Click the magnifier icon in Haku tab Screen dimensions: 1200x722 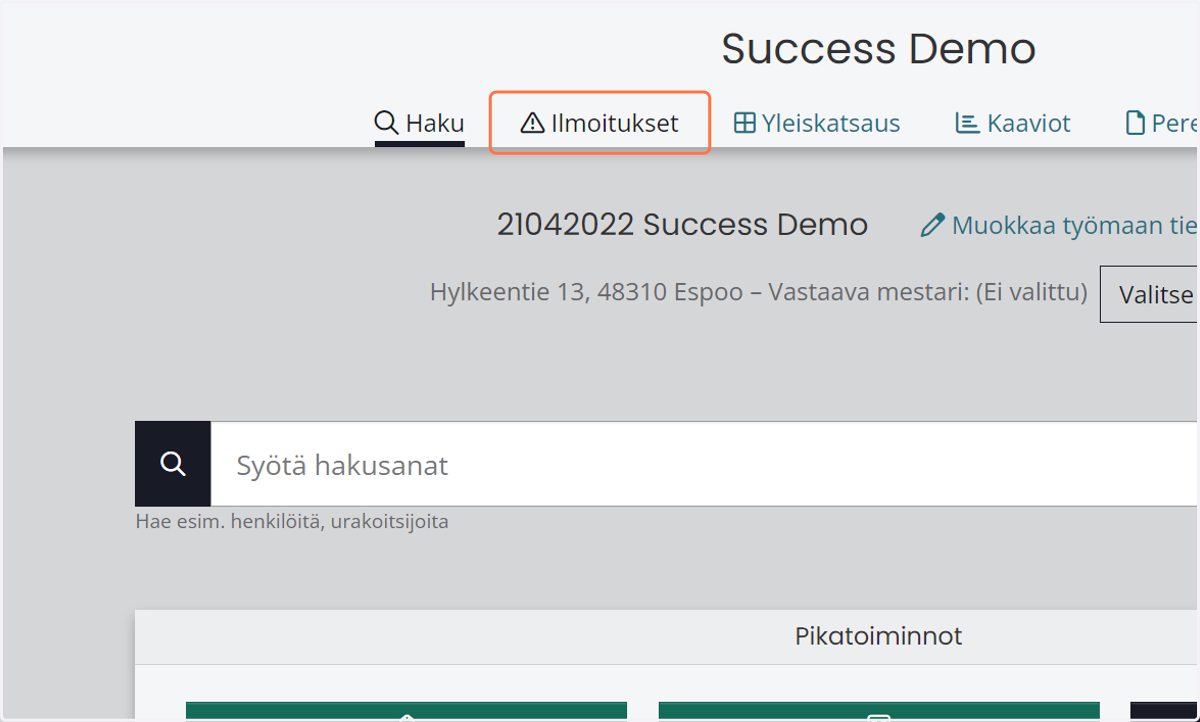[x=386, y=123]
